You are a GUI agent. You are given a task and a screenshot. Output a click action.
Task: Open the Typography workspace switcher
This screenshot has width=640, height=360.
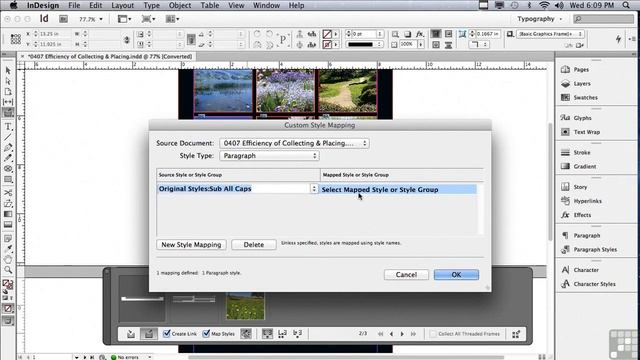(540, 19)
